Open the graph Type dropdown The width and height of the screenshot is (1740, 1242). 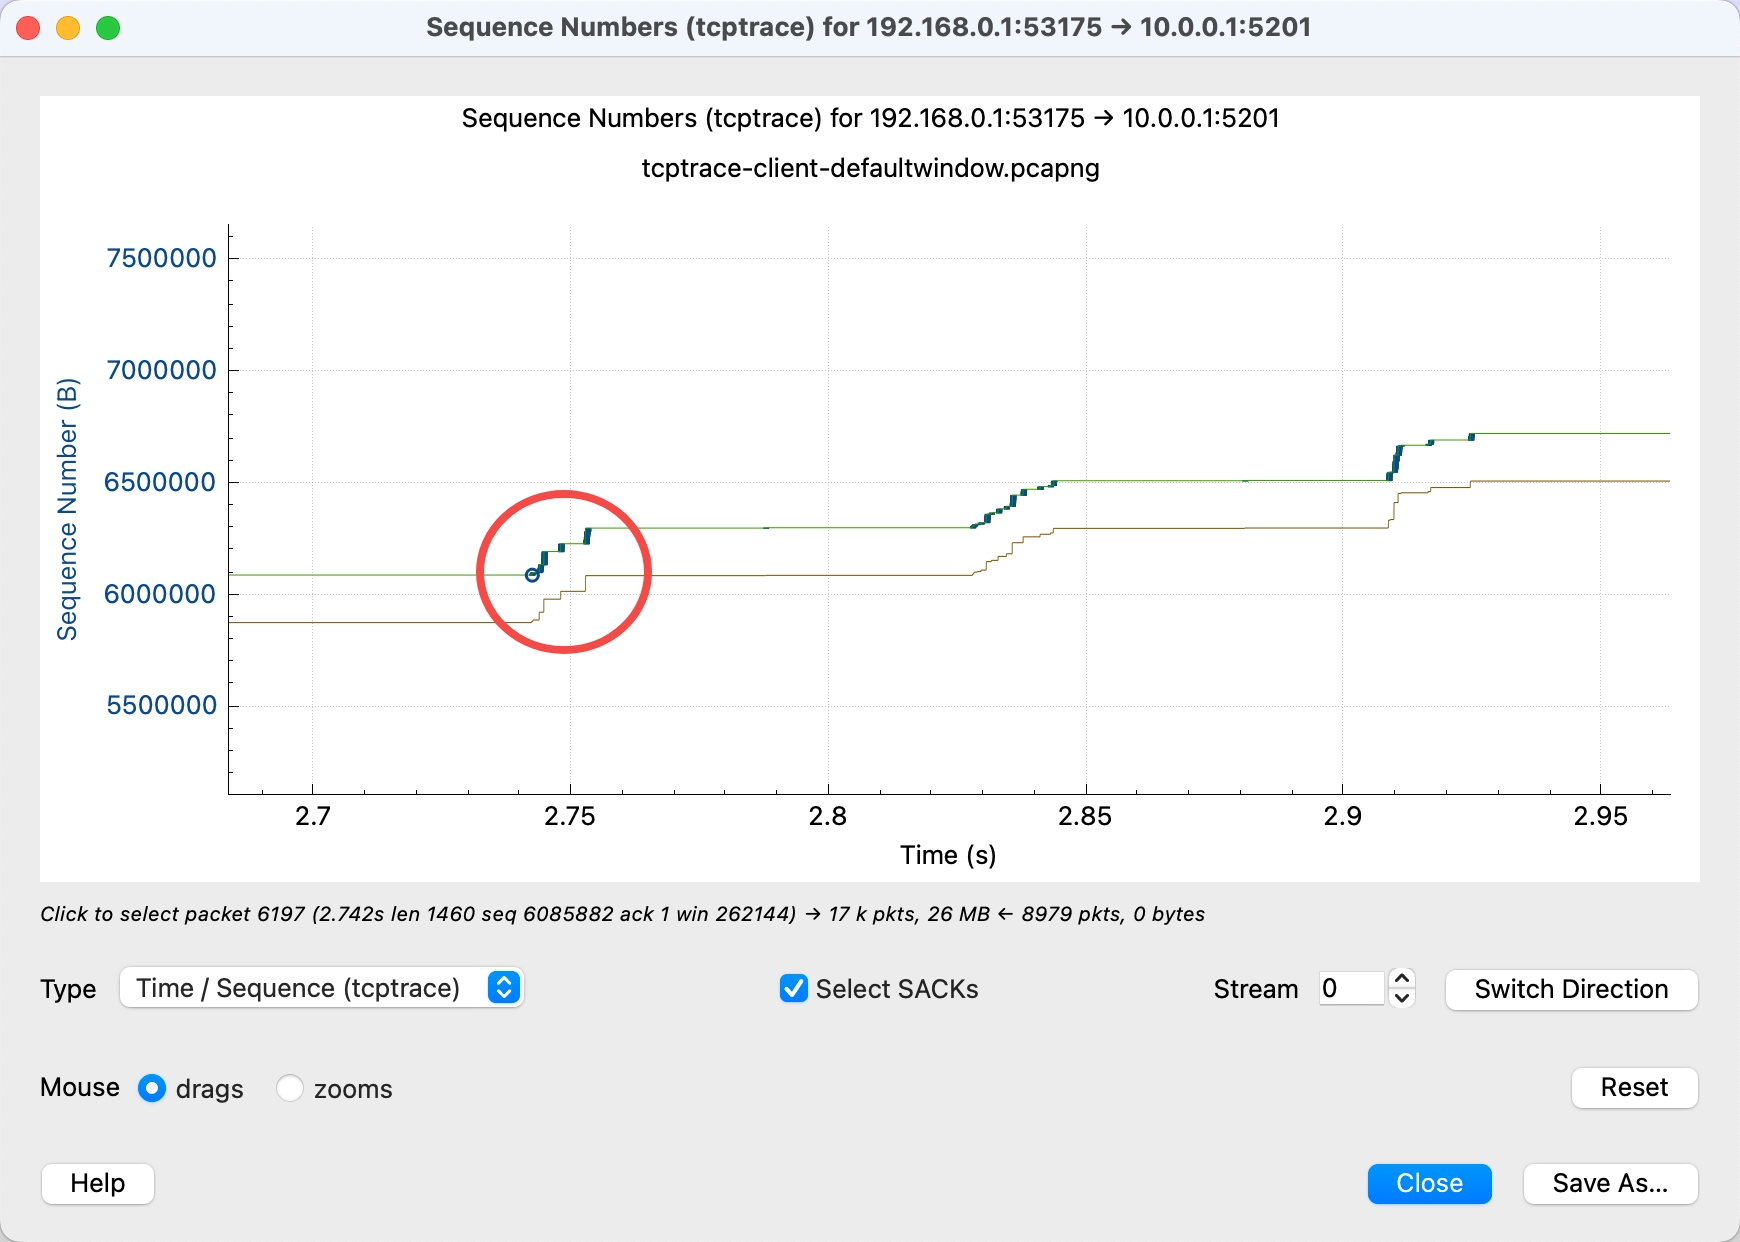click(320, 988)
